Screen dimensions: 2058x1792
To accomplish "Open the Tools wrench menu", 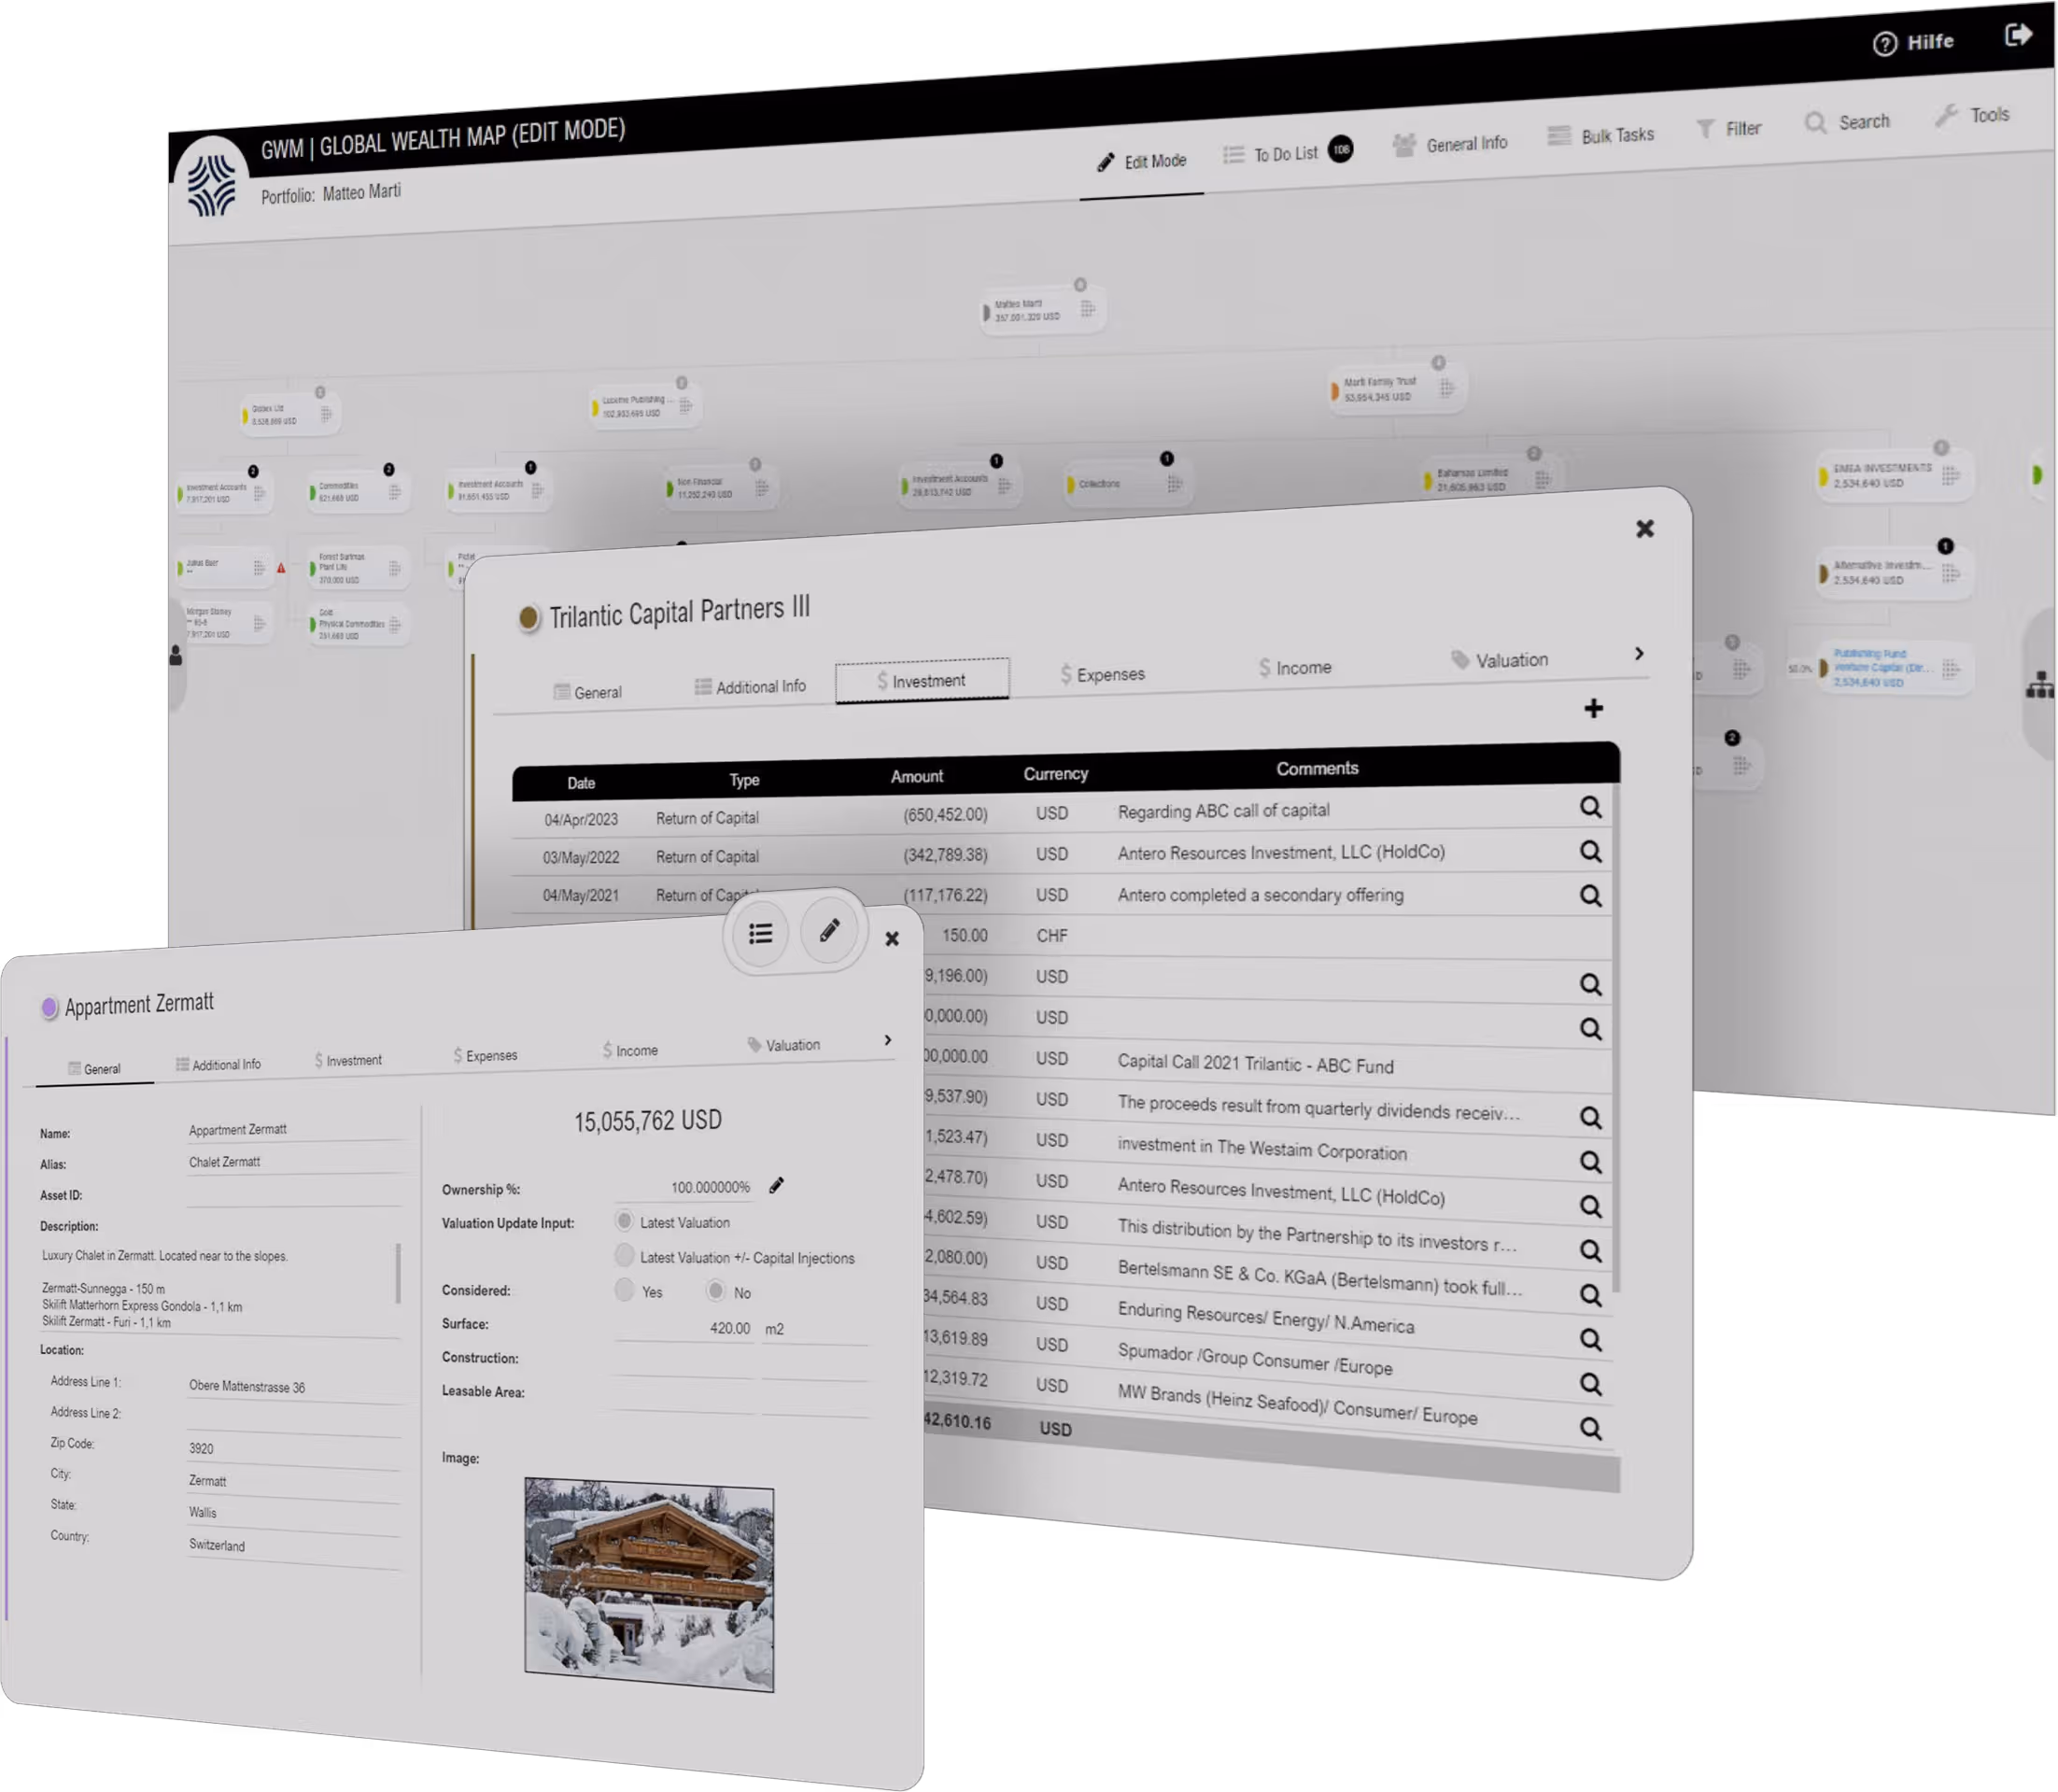I will 1944,116.
